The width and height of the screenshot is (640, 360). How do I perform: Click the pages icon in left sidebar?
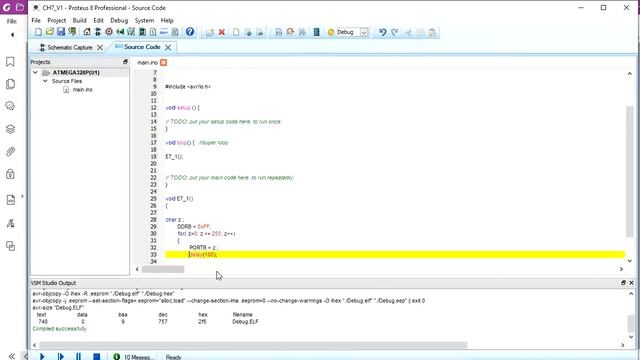point(11,84)
